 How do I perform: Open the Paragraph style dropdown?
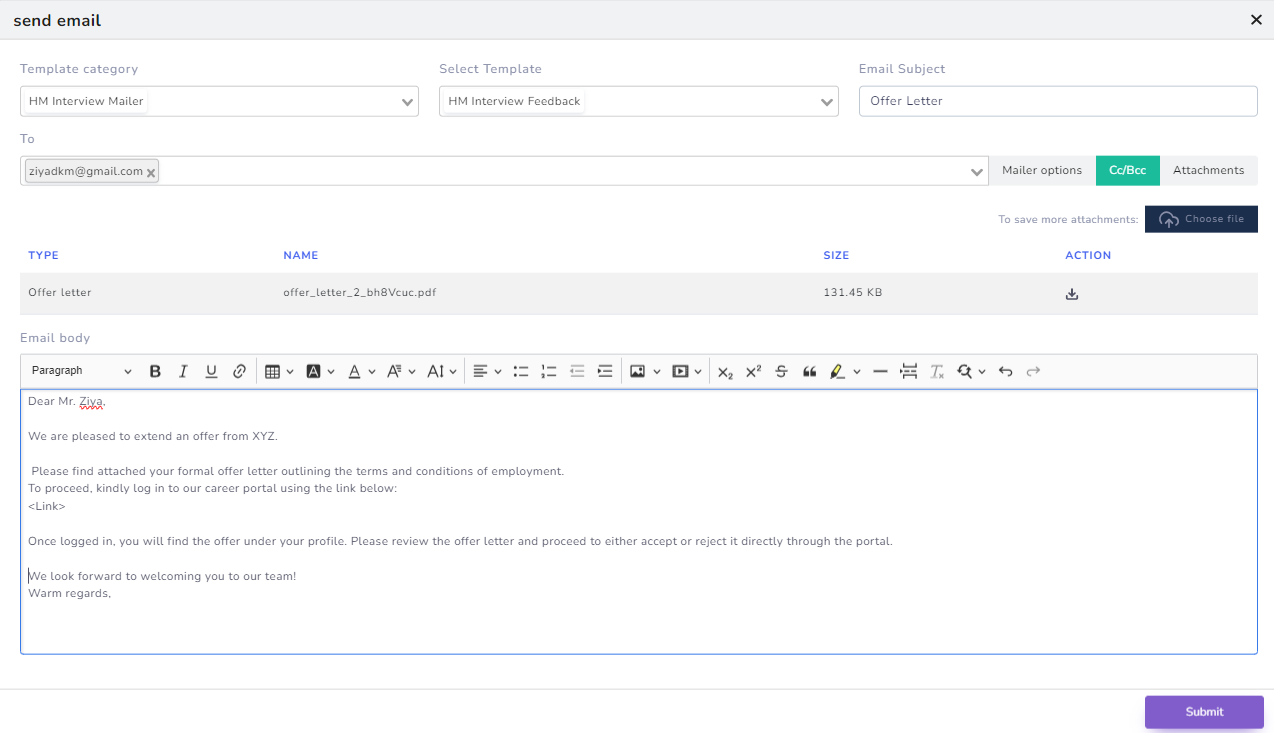pyautogui.click(x=80, y=370)
